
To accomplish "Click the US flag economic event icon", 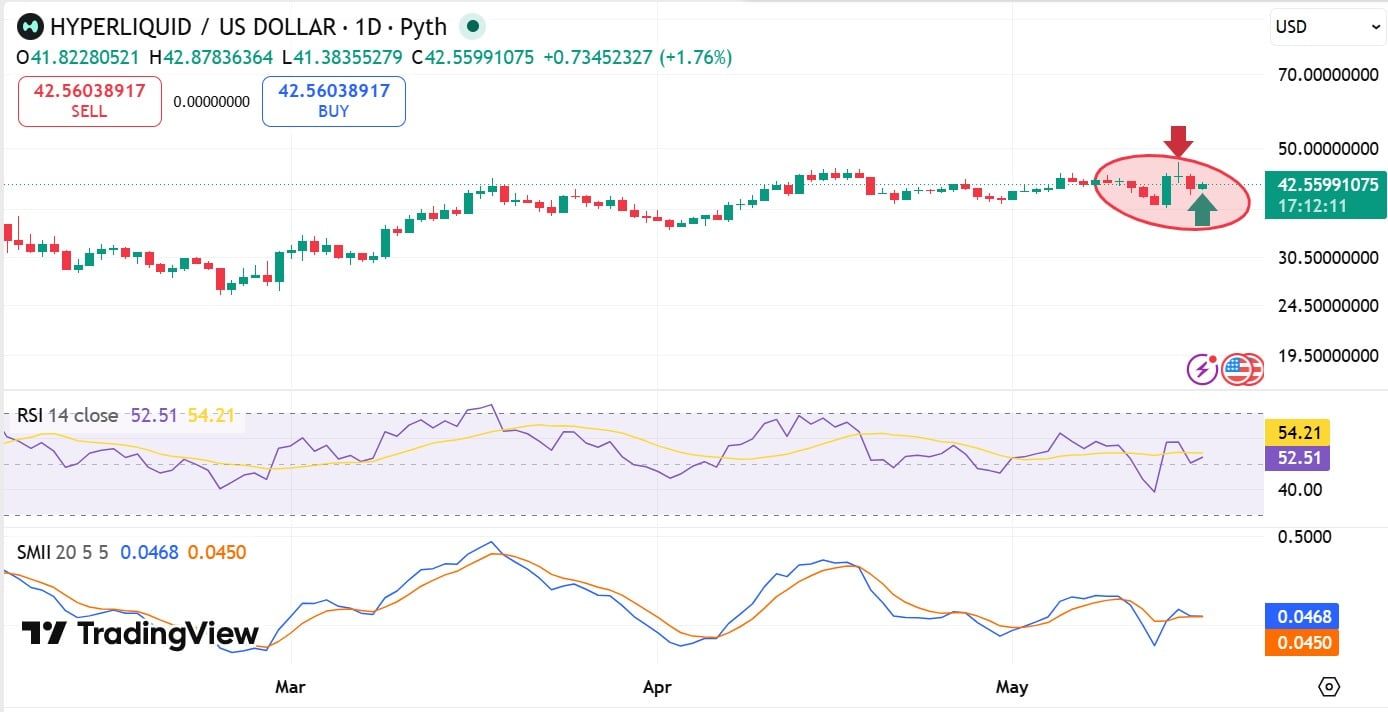I will click(1238, 369).
